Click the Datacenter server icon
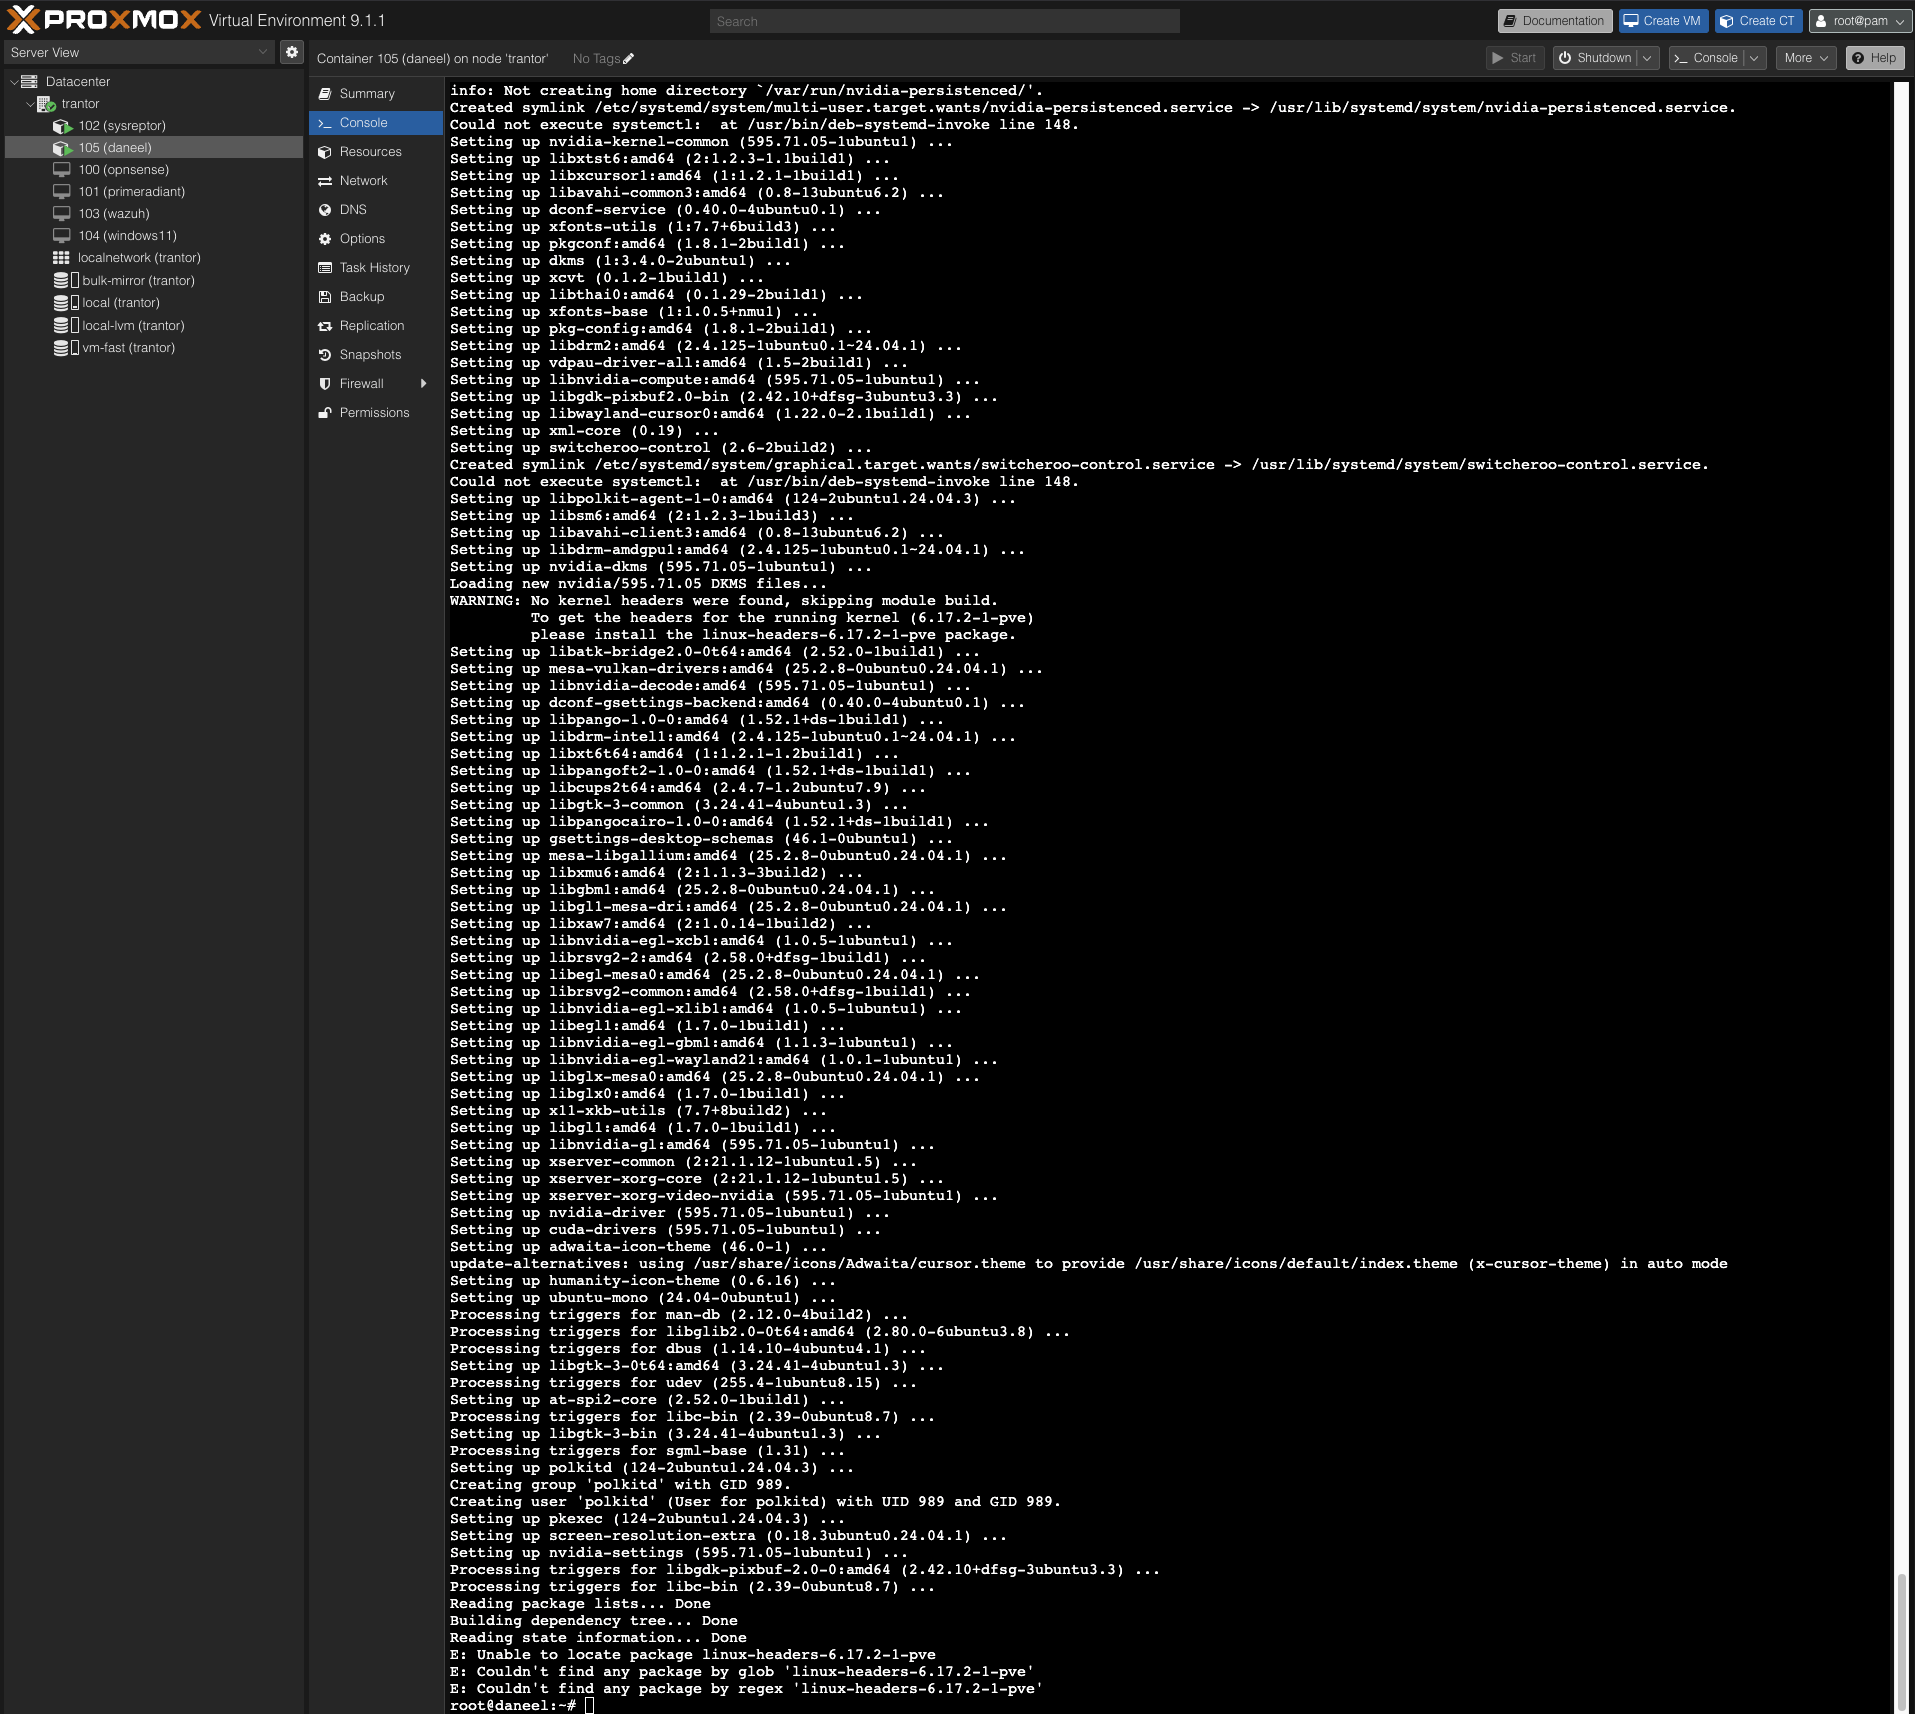The width and height of the screenshot is (1915, 1714). click(30, 82)
